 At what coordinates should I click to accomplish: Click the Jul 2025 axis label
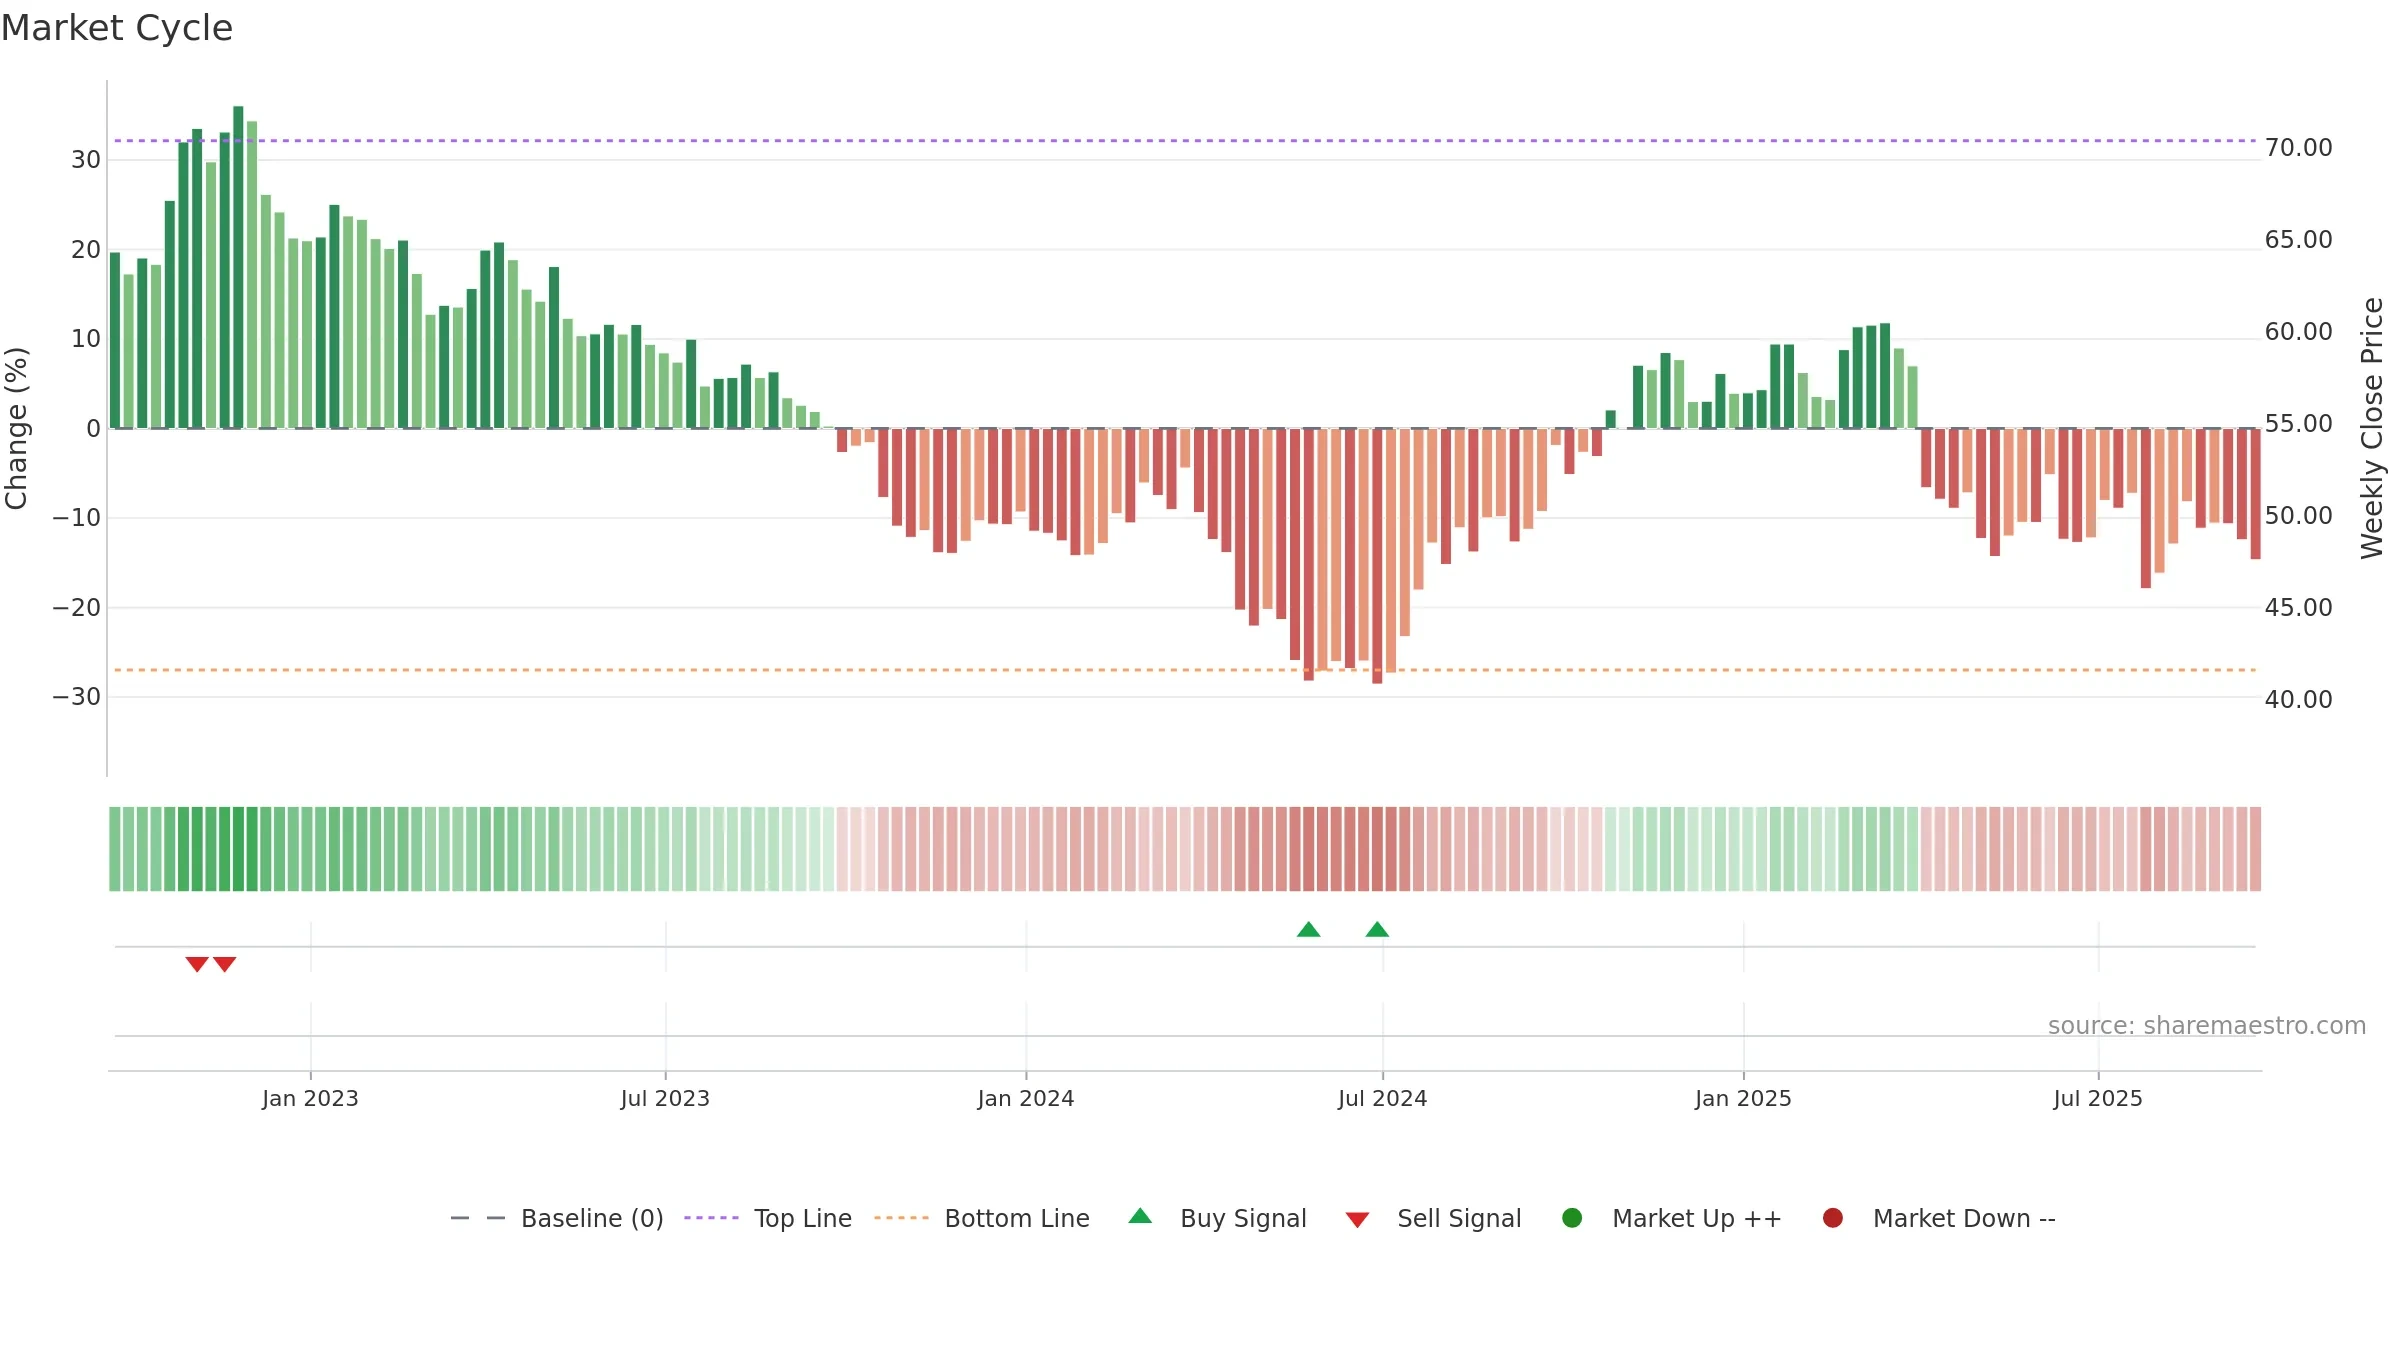2098,1098
